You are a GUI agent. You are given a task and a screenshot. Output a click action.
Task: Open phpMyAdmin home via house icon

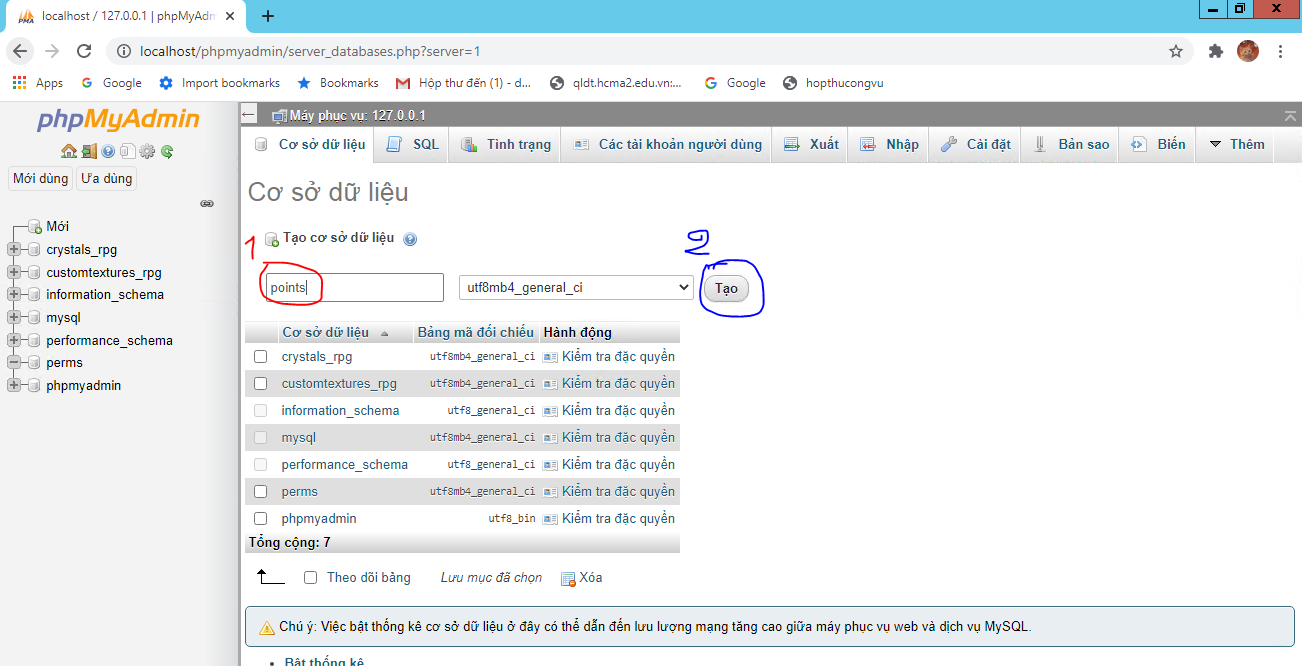[x=68, y=152]
